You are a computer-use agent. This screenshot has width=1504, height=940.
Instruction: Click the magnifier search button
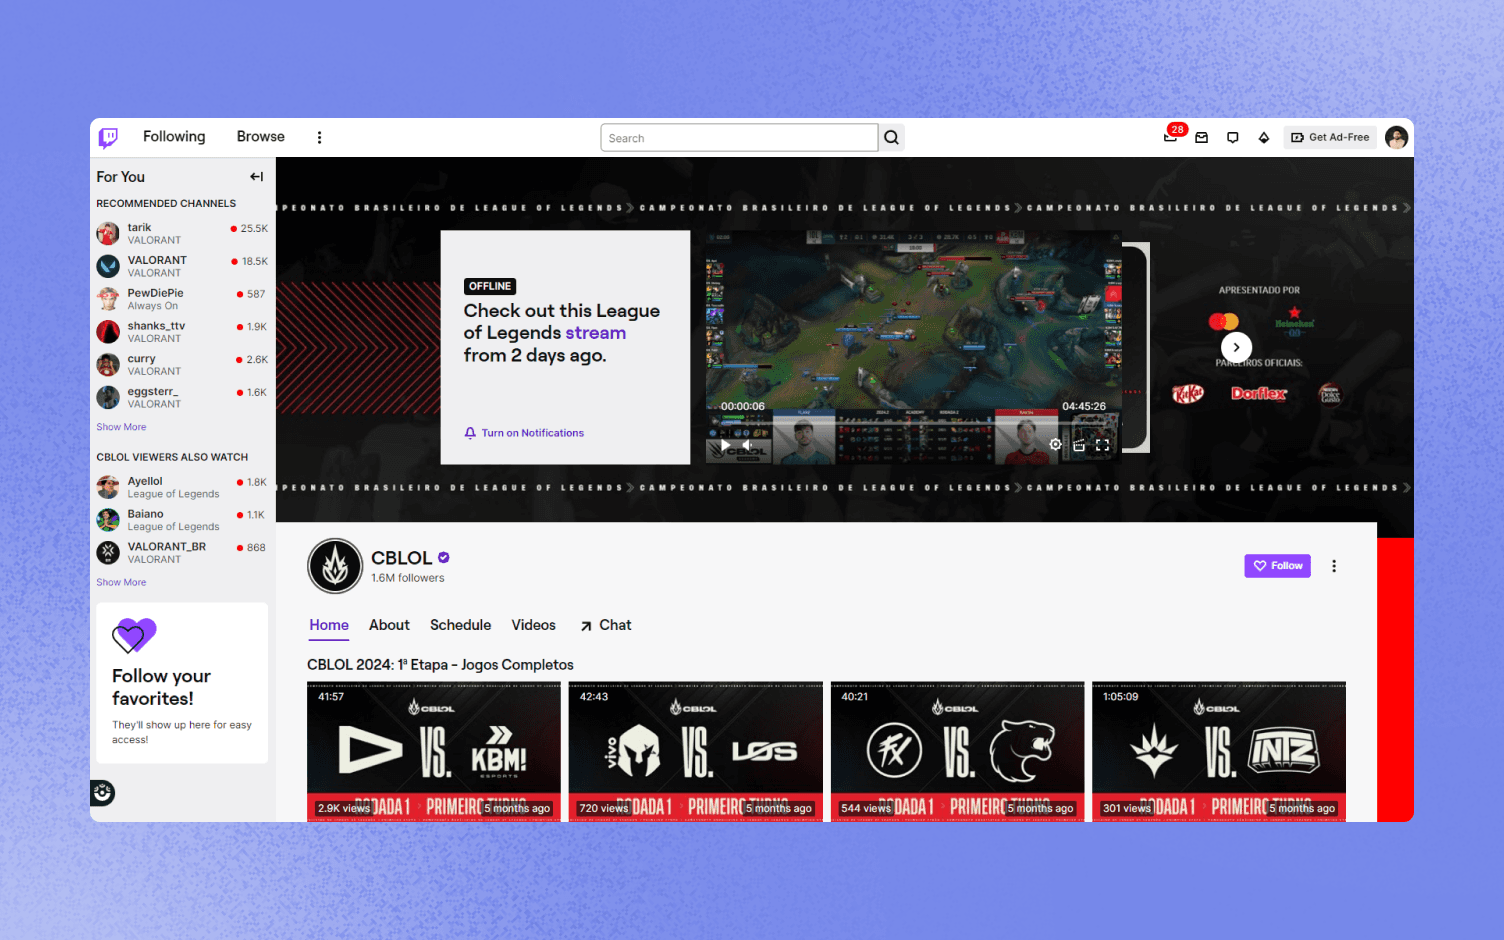pos(891,138)
